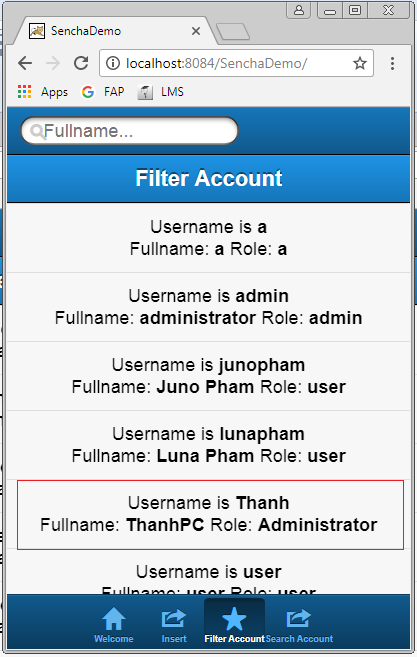Open the Welcome home tab
This screenshot has height=657, width=417.
pos(114,625)
